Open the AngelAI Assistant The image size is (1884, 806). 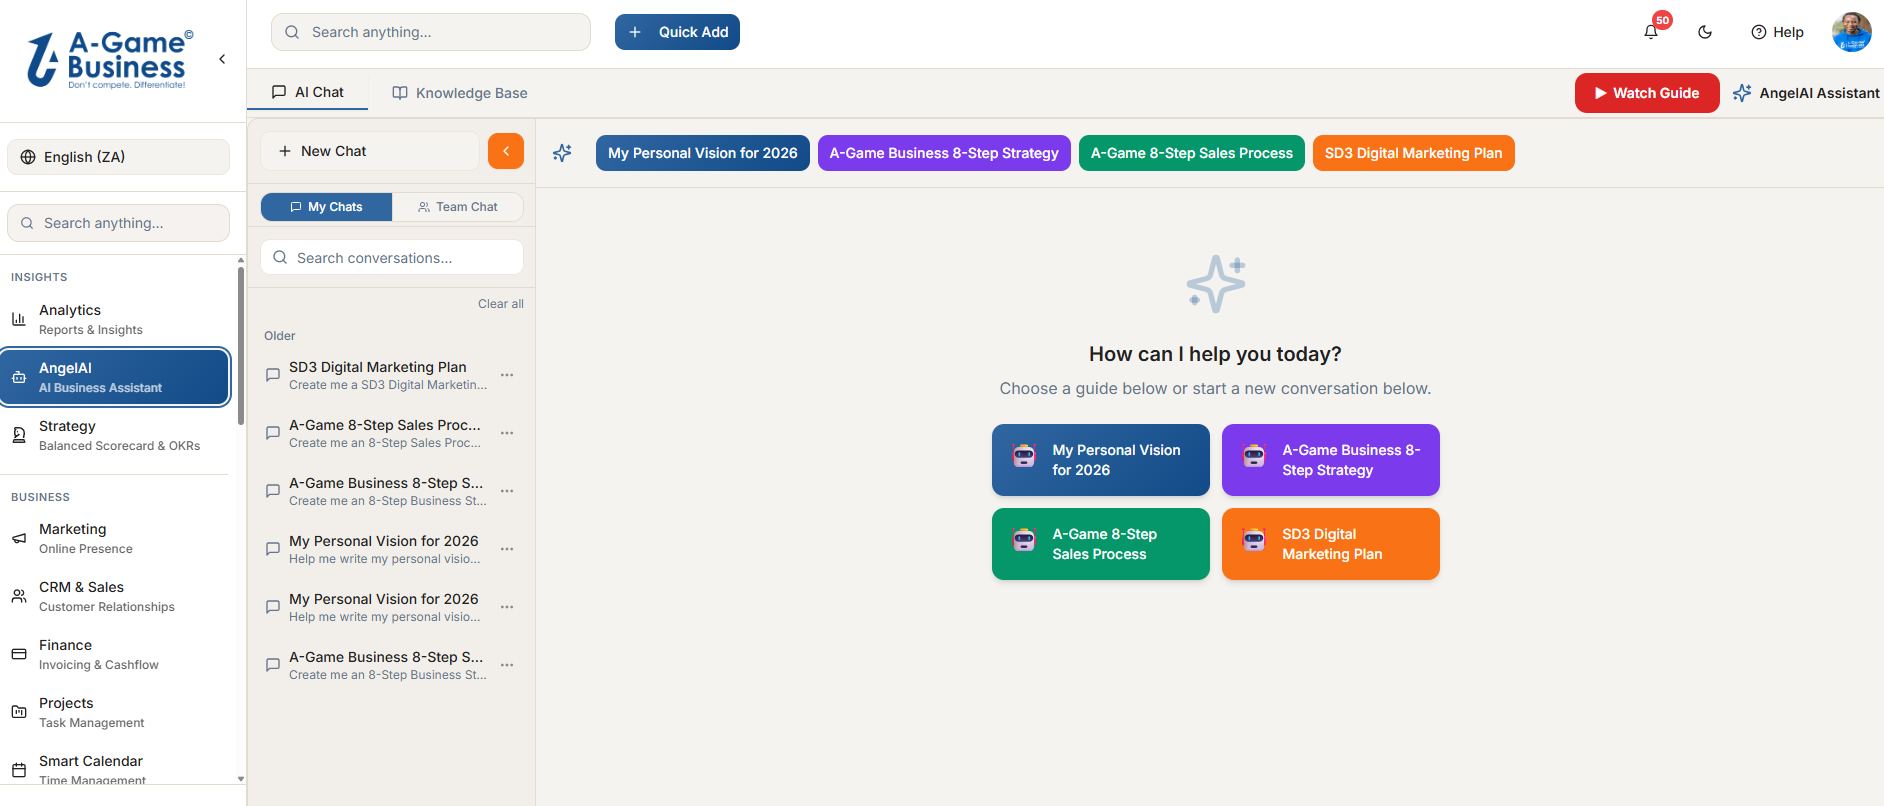1806,93
